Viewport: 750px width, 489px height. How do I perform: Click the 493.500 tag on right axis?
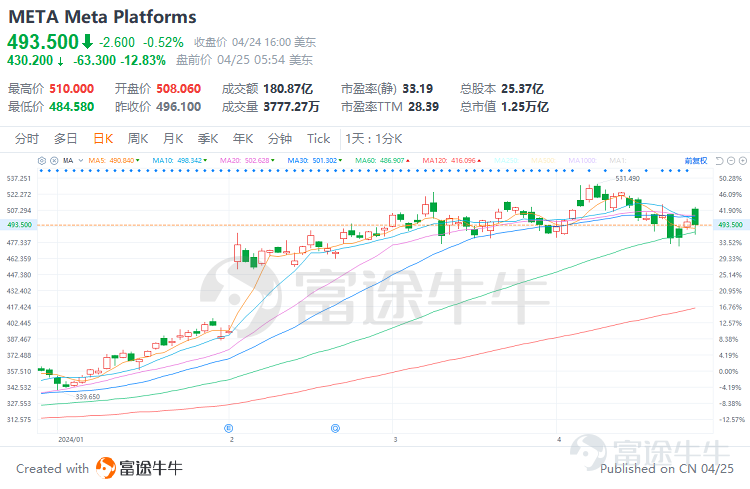tap(730, 224)
